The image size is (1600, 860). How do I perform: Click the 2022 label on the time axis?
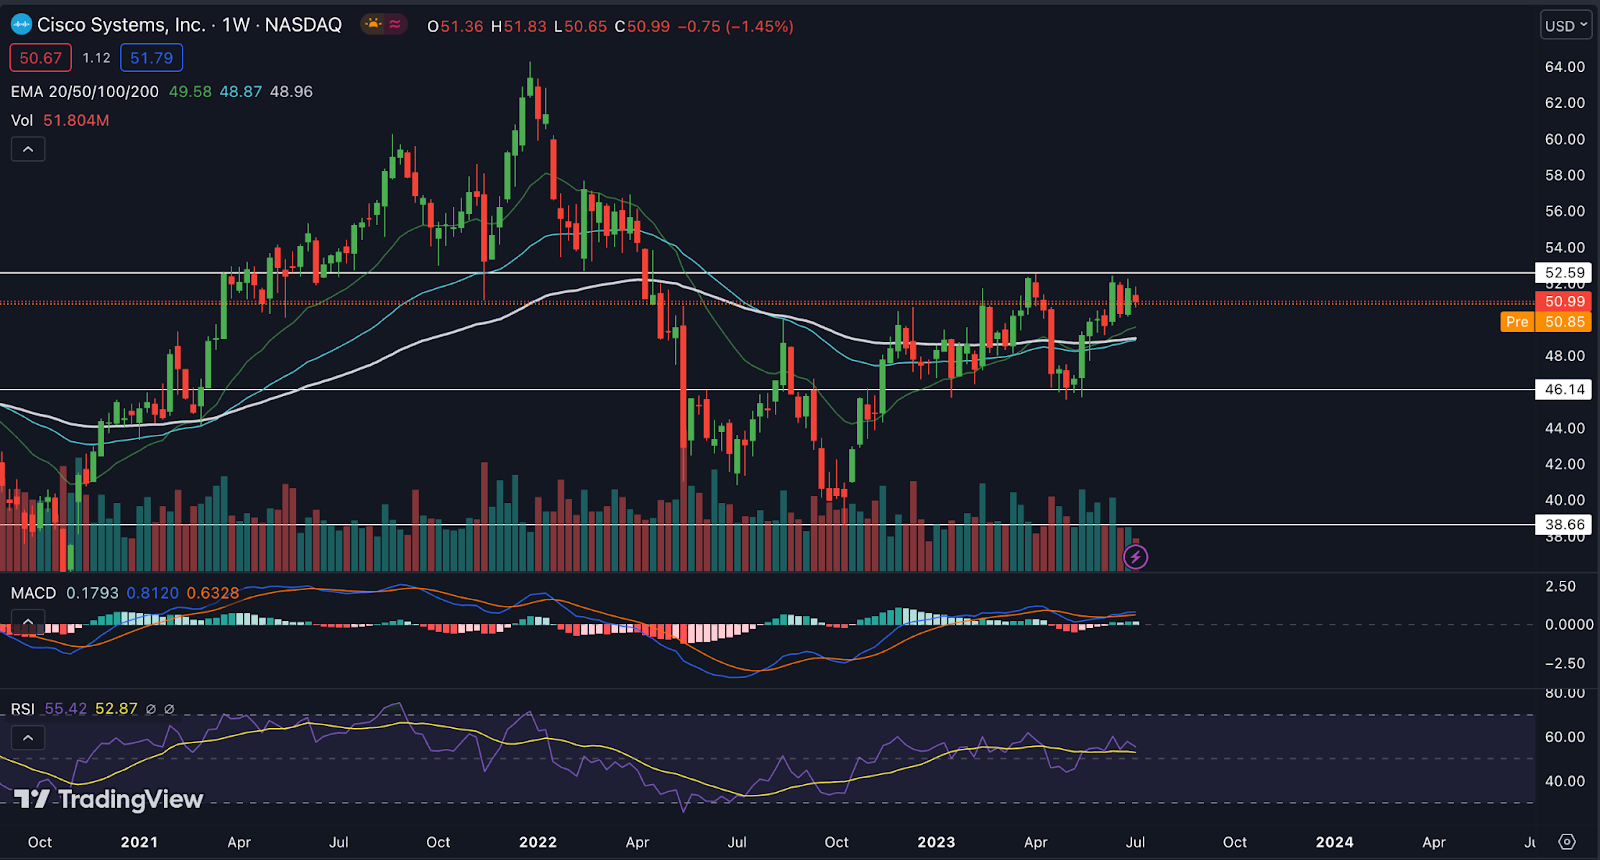[x=538, y=842]
